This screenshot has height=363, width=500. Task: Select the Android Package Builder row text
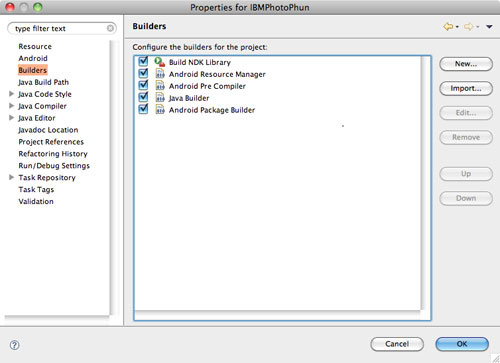(212, 110)
